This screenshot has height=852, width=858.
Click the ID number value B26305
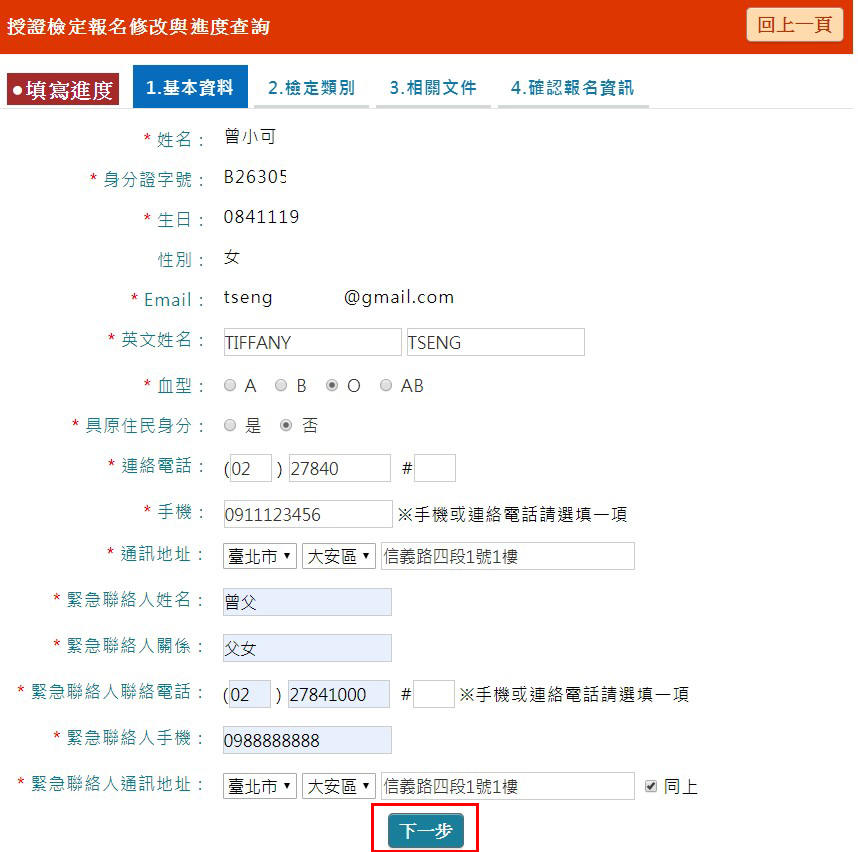pyautogui.click(x=254, y=177)
